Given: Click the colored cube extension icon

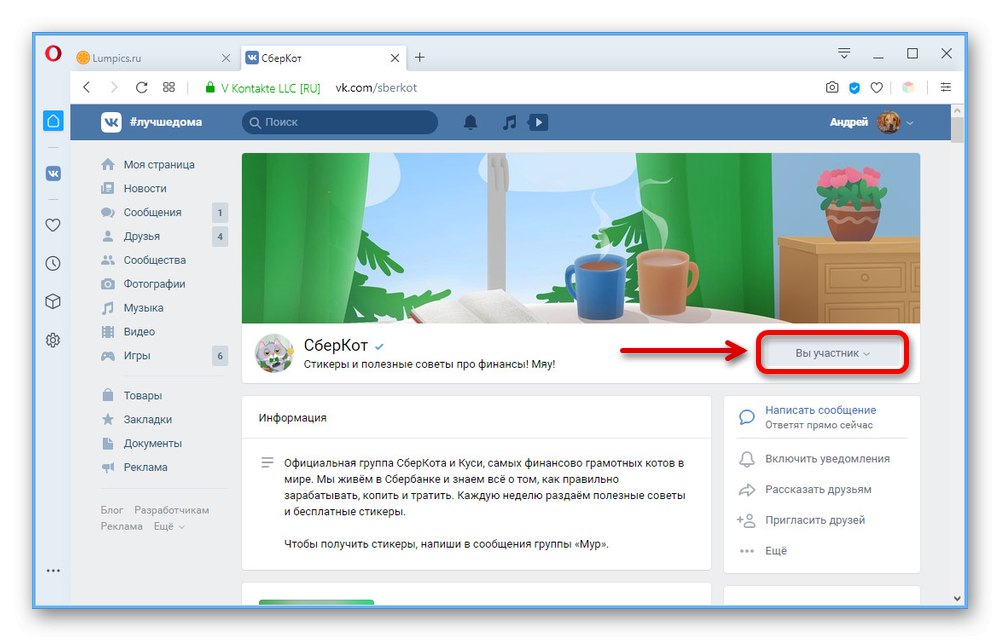Looking at the screenshot, I should coord(908,87).
